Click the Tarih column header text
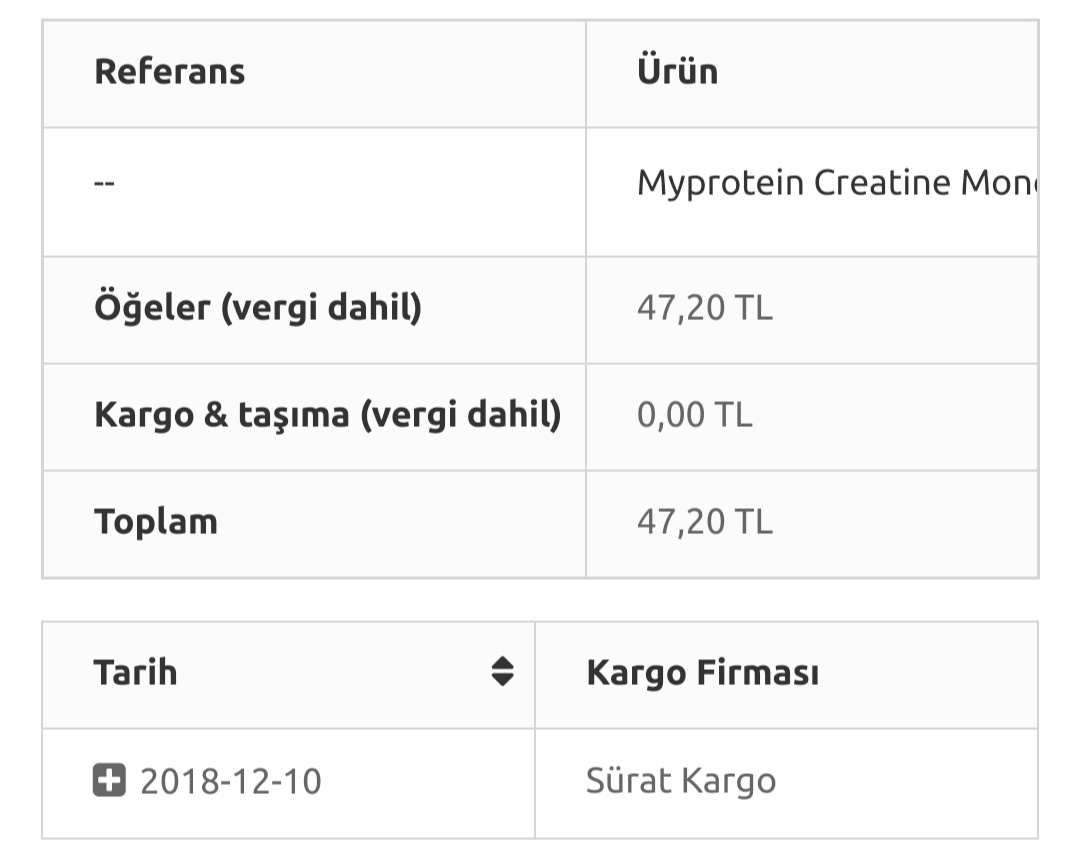The image size is (1080, 868). tap(136, 672)
